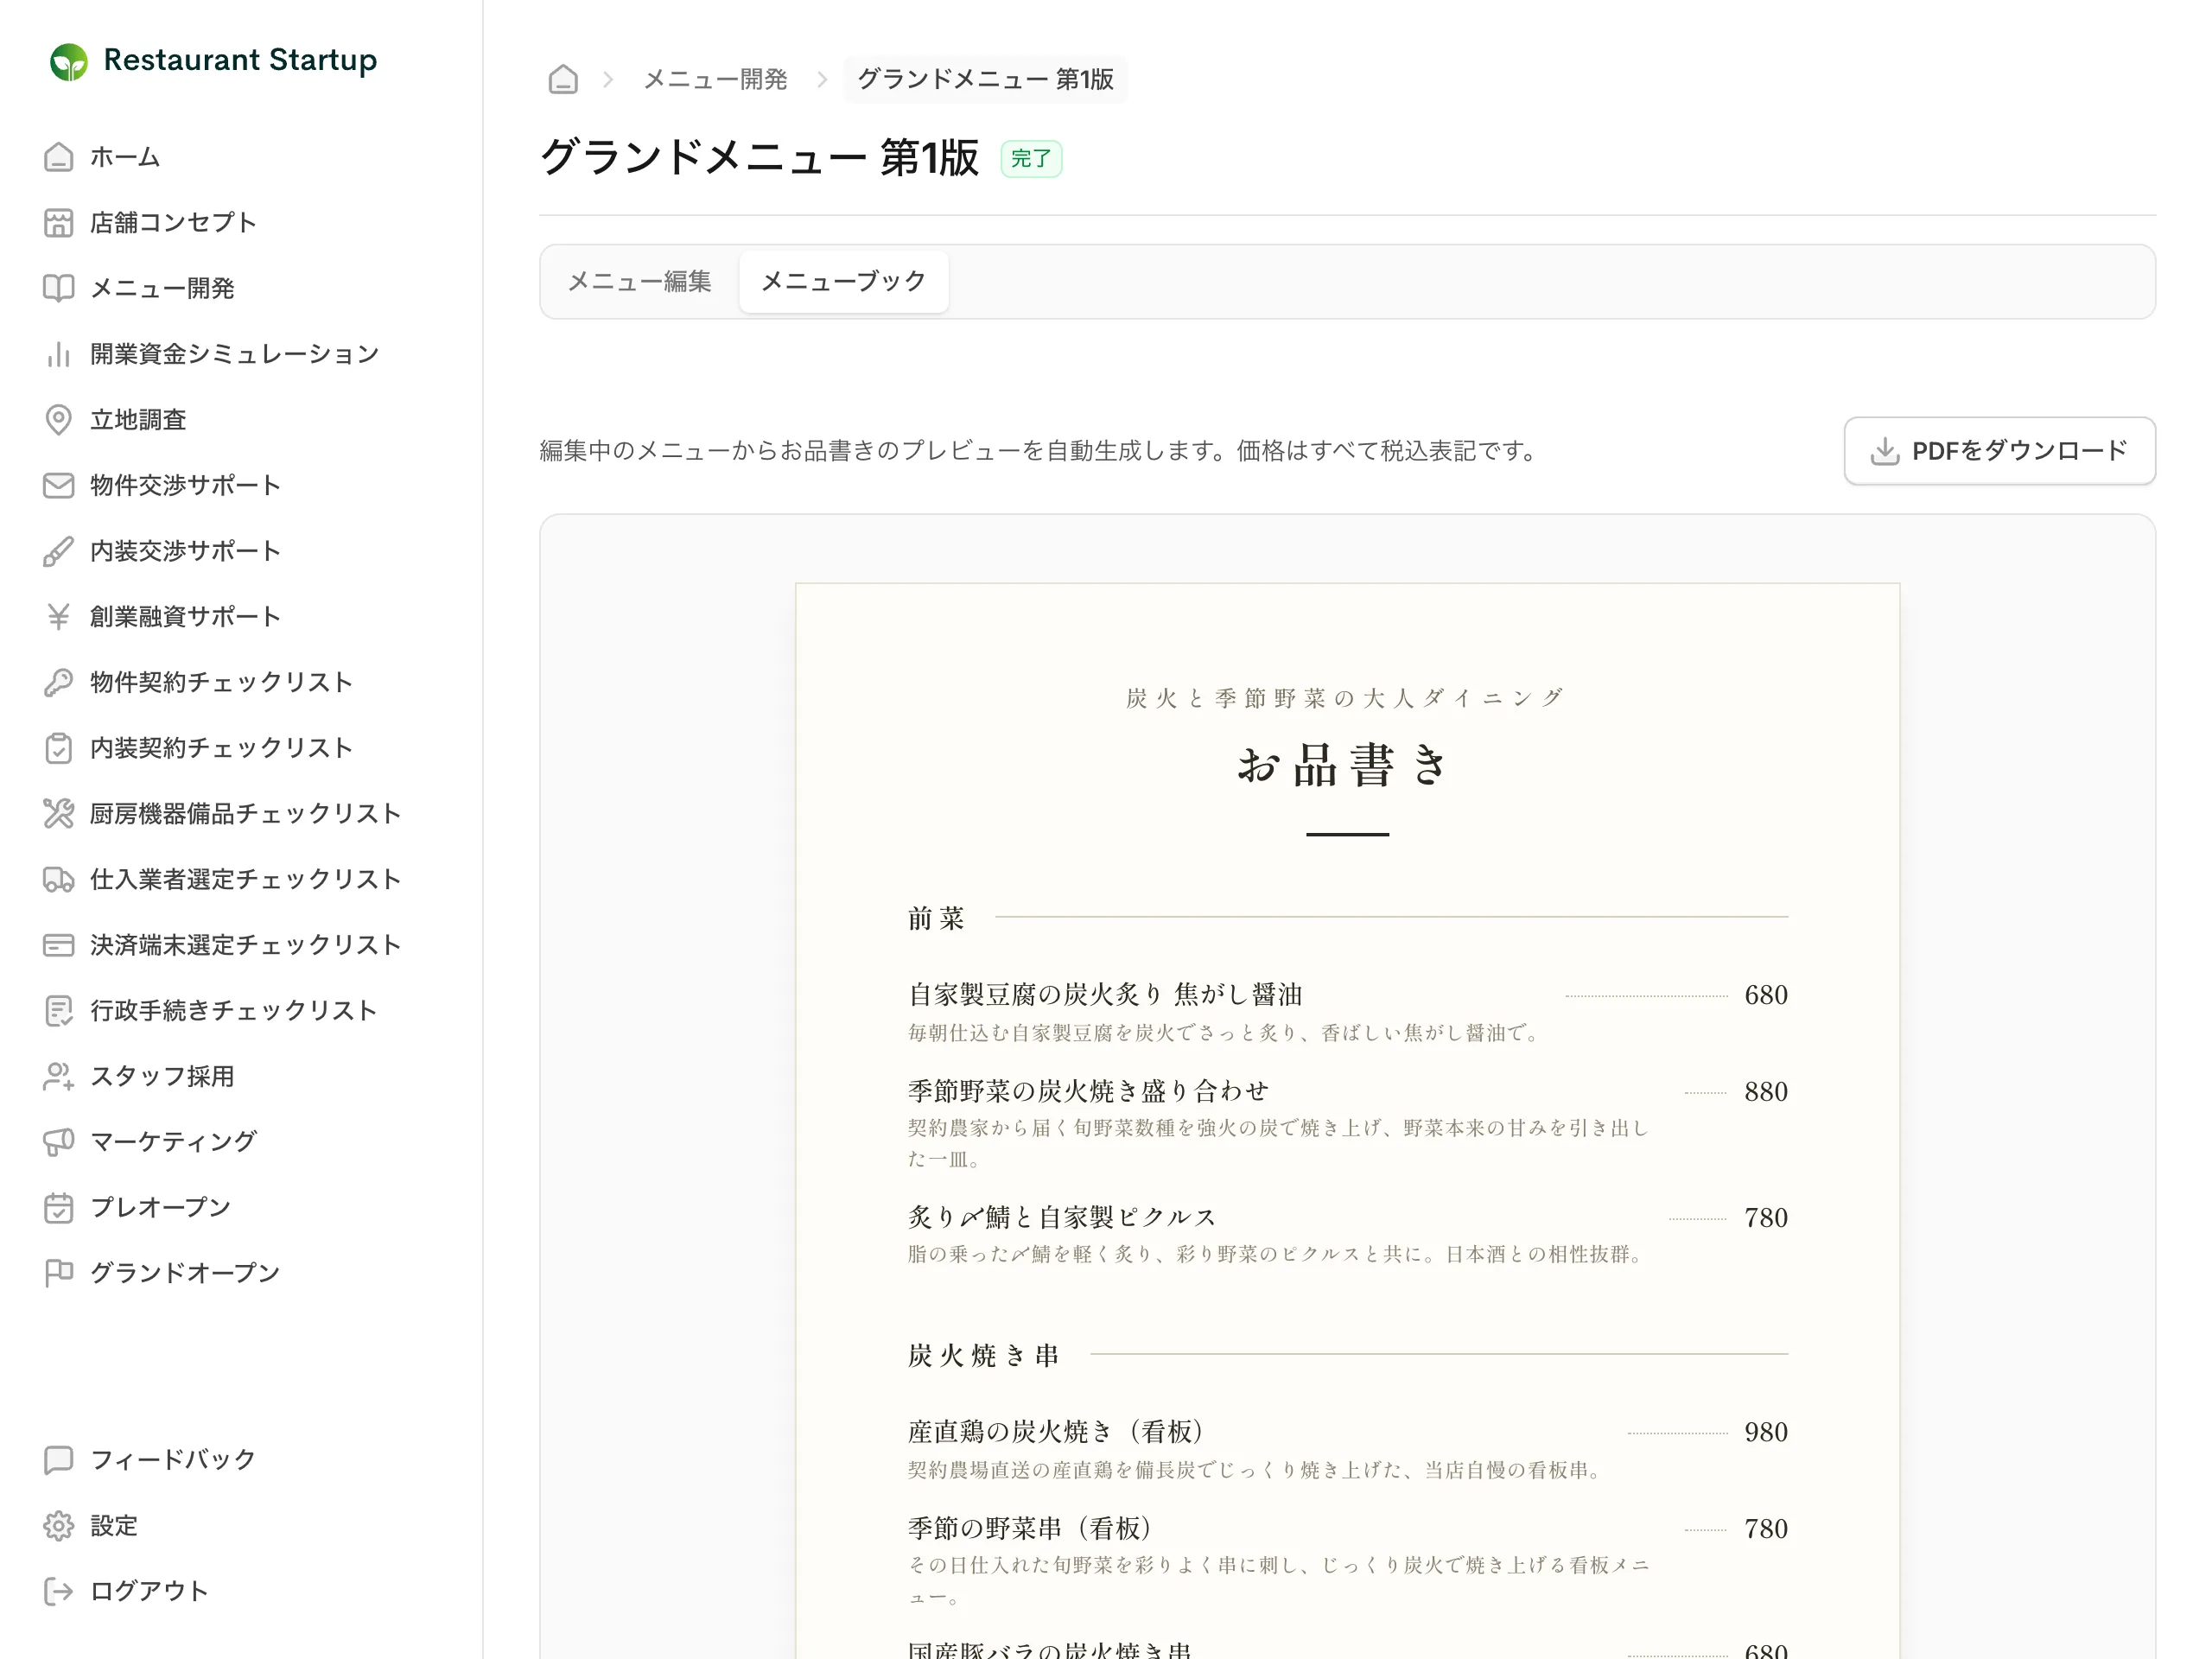Click メニュー開発 breadcrumb link

click(x=715, y=79)
